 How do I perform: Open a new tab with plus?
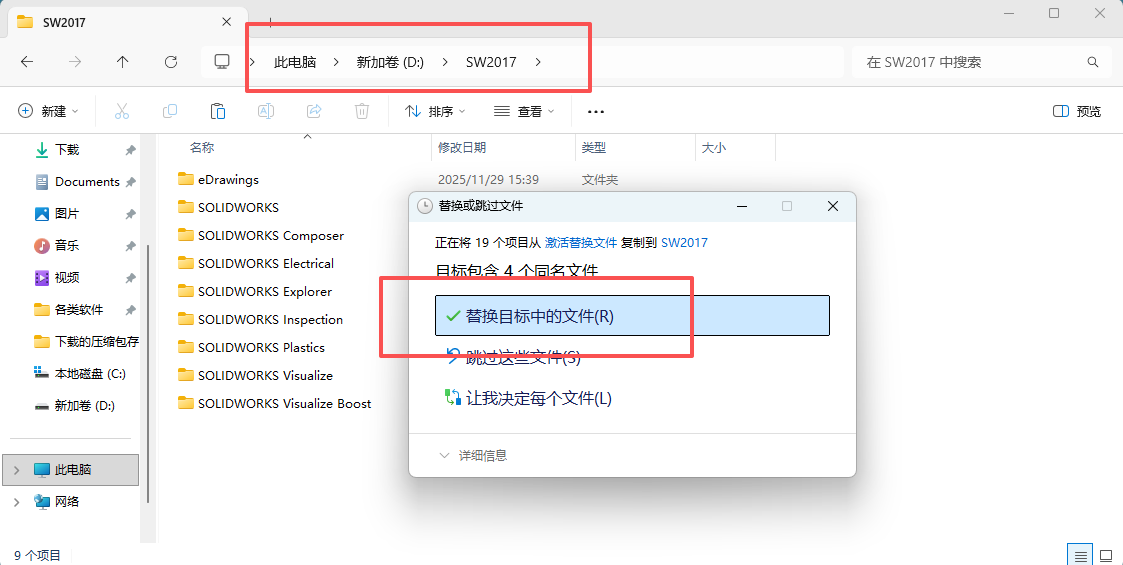[x=270, y=22]
